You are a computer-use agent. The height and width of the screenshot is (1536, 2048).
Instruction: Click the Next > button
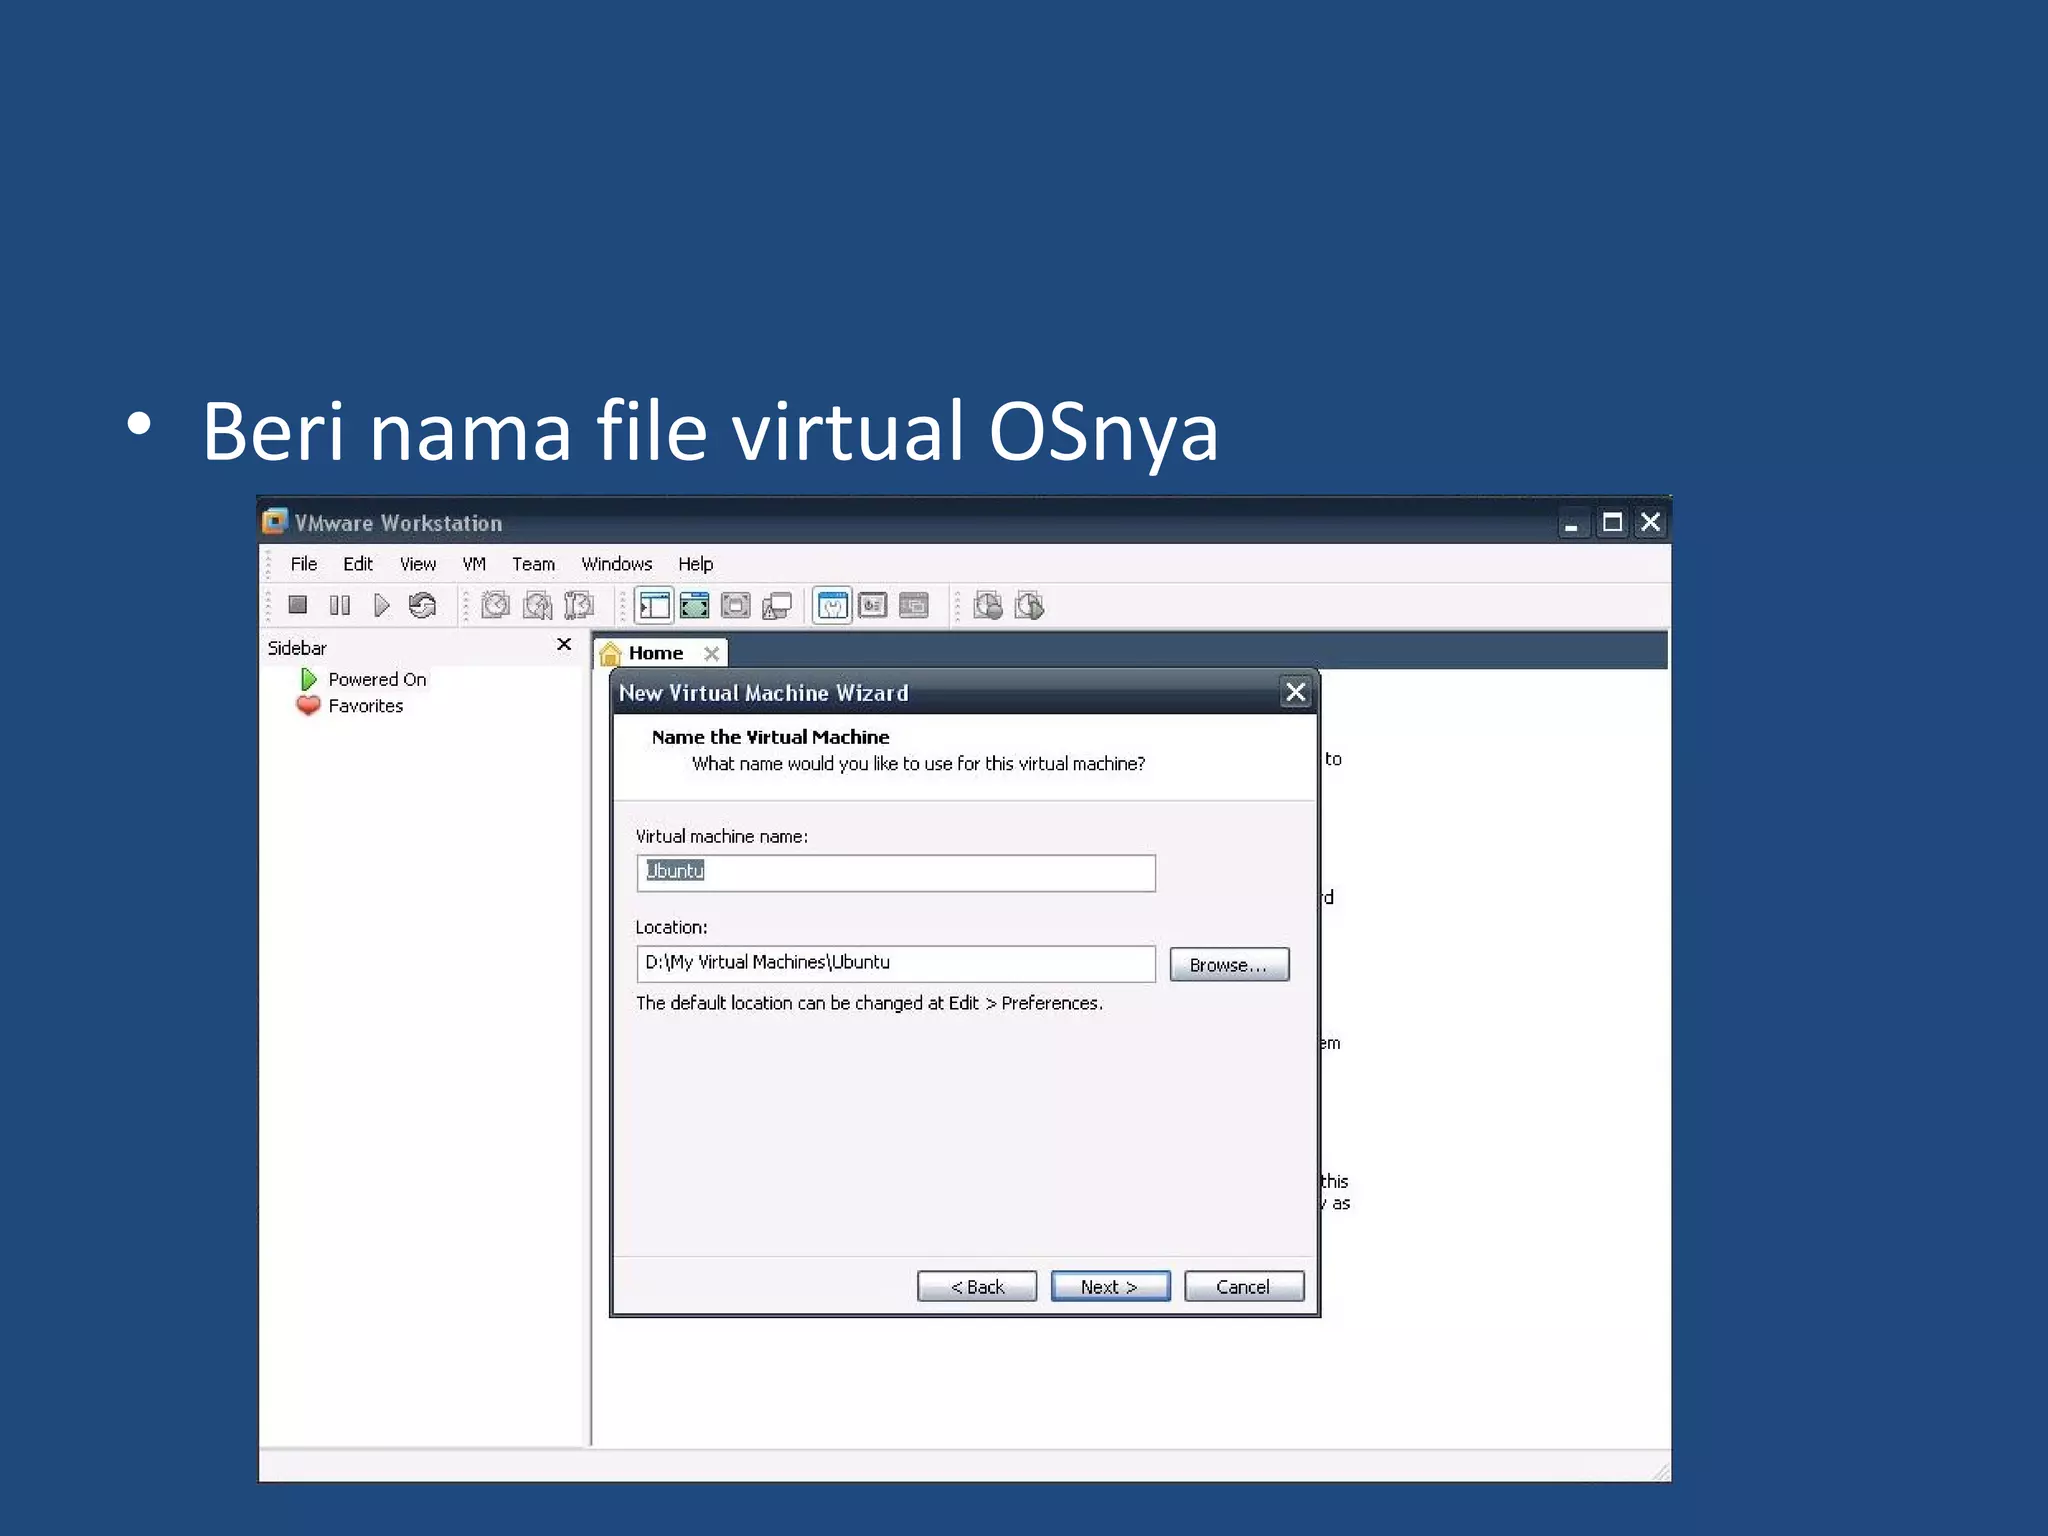(x=1110, y=1287)
